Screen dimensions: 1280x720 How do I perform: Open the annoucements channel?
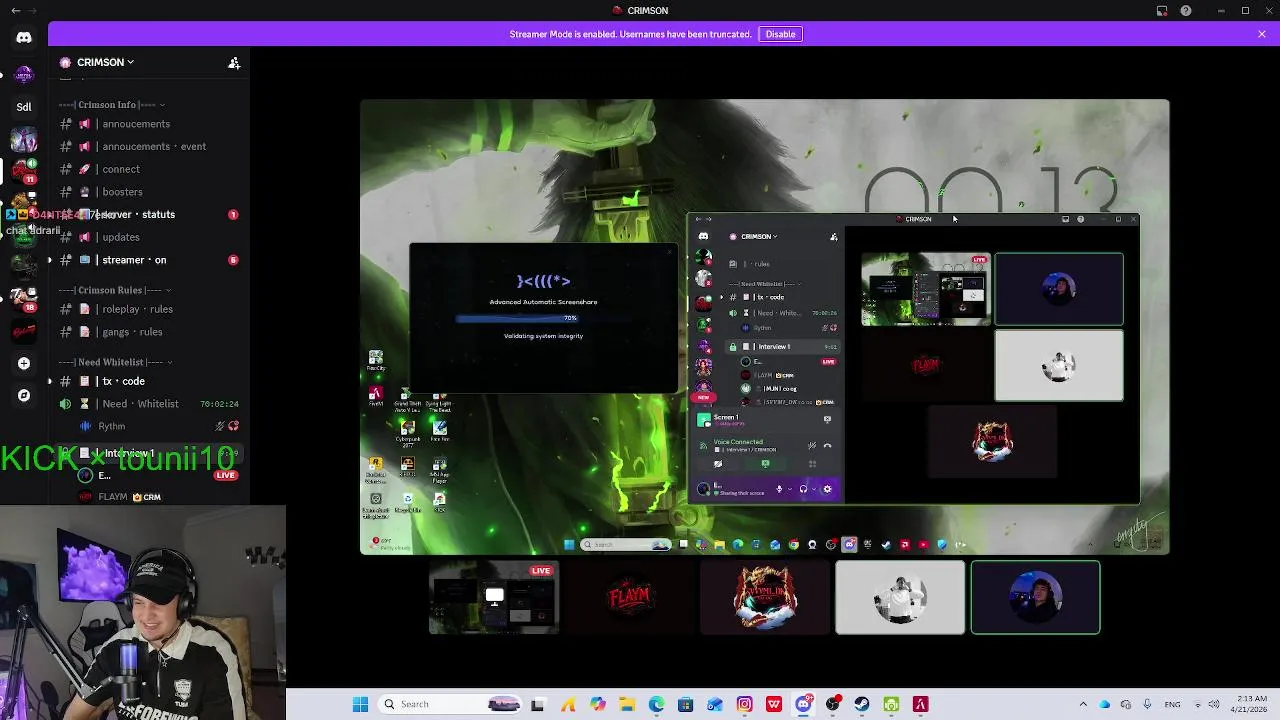click(x=148, y=124)
